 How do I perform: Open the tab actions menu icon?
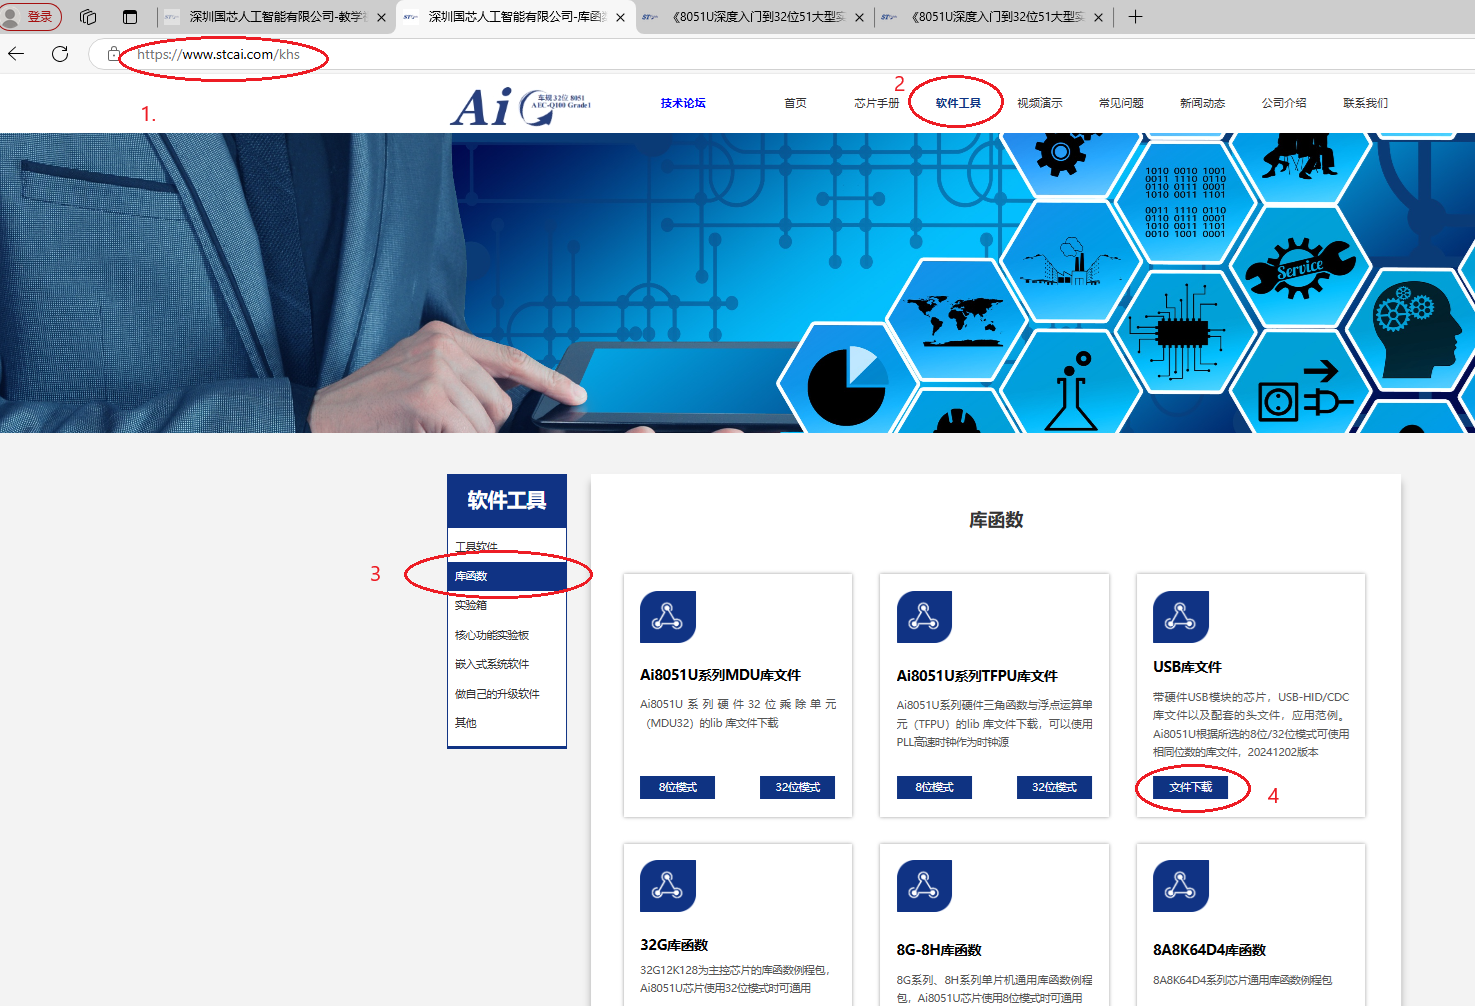130,17
